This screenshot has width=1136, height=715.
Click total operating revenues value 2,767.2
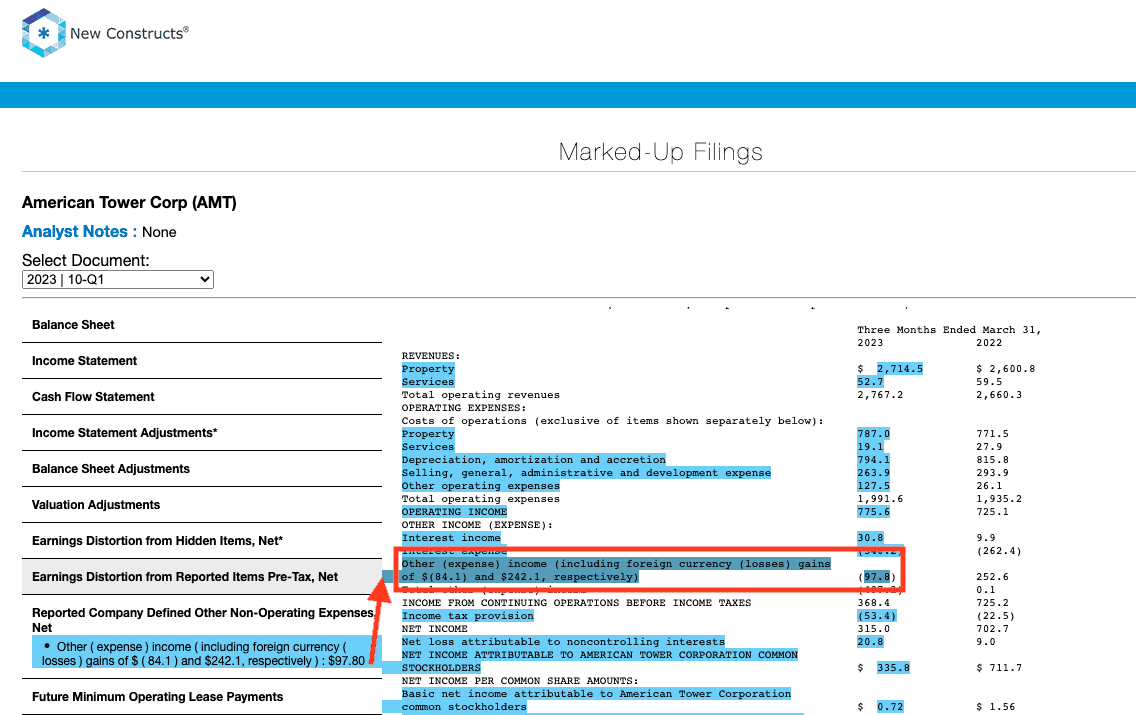[x=880, y=395]
